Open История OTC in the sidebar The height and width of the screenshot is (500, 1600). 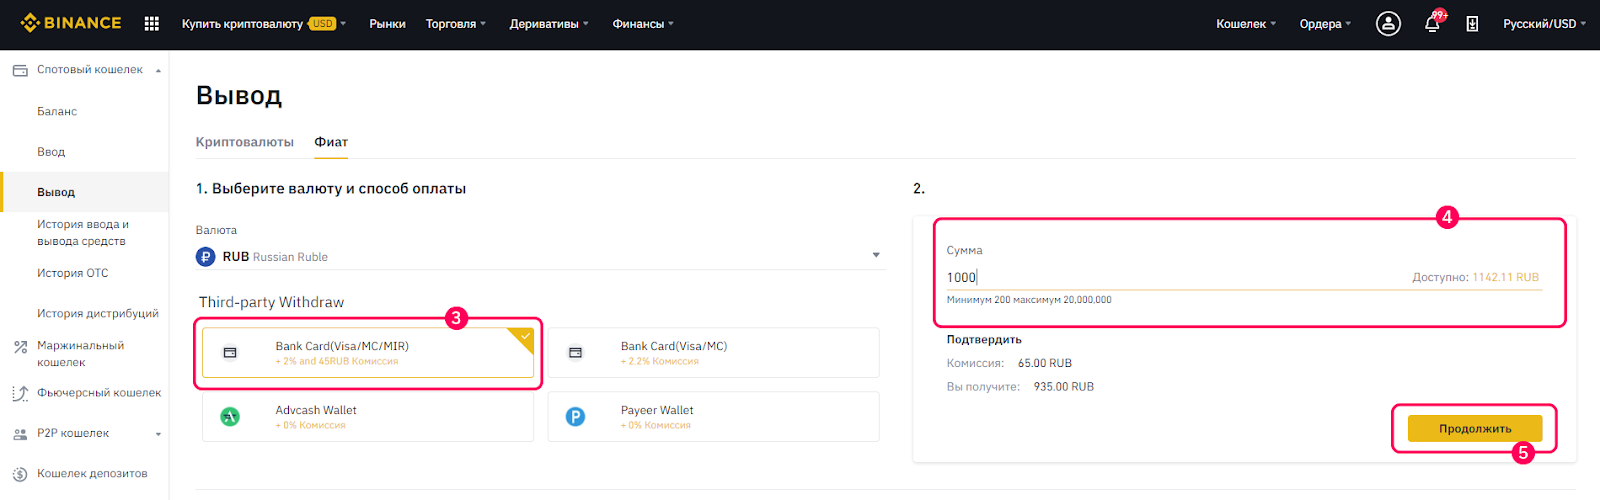(x=72, y=273)
